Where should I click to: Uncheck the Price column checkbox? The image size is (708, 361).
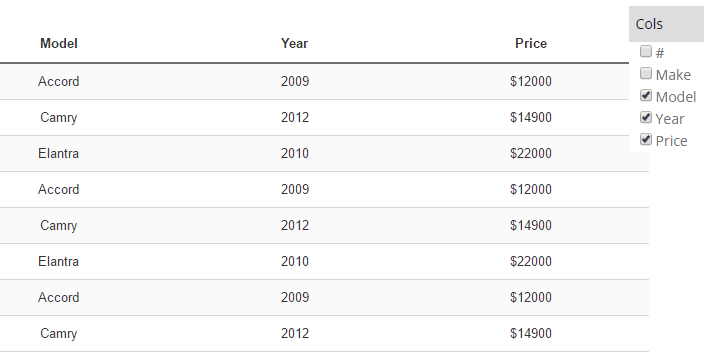click(646, 139)
